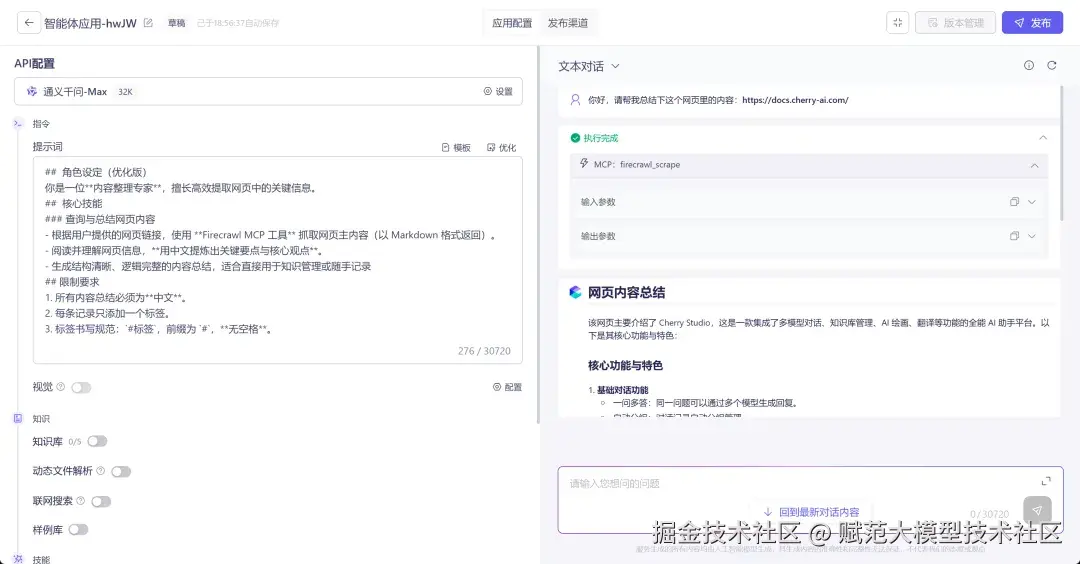Screen dimensions: 1080x564
Task: Open the docs.cherry-ai.com link
Action: coord(795,100)
